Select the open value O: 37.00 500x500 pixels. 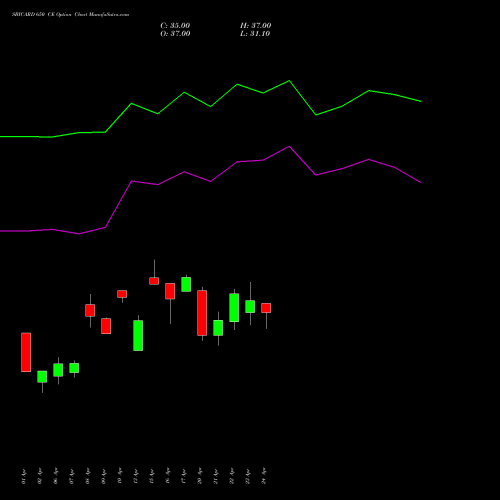click(x=175, y=34)
